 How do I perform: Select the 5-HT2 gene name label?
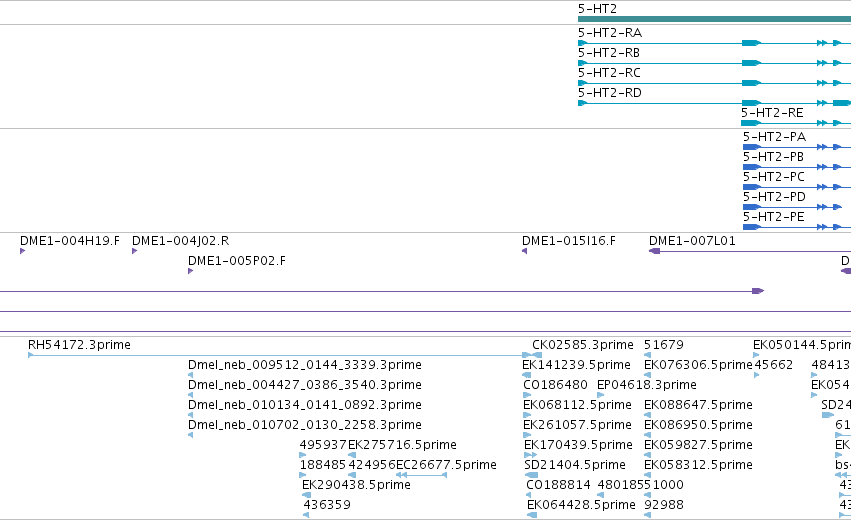pyautogui.click(x=597, y=9)
